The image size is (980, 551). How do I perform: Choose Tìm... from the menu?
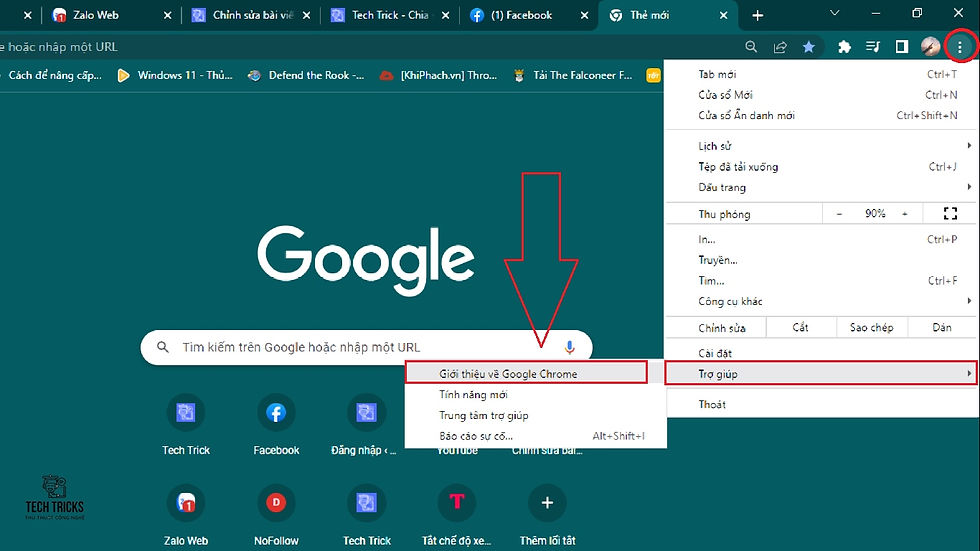click(821, 280)
